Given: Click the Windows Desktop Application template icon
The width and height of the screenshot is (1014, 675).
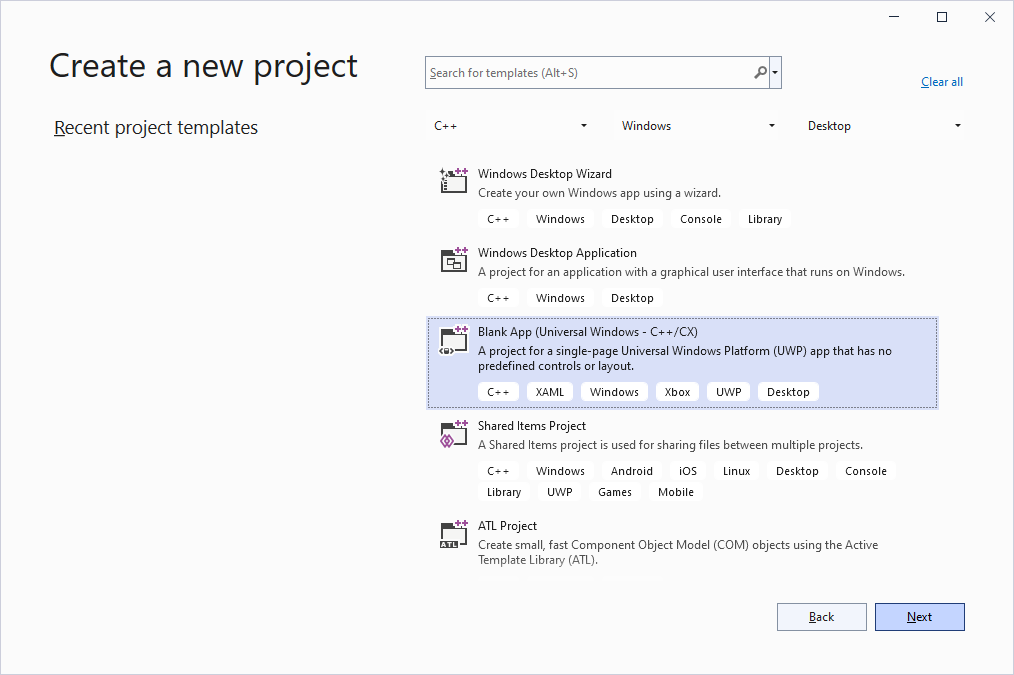Looking at the screenshot, I should click(454, 260).
